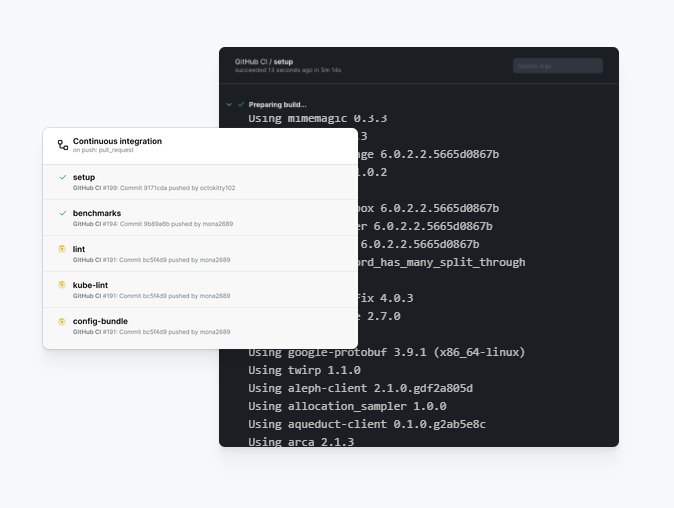Click log line ending 'er 6.0.2.2.5665d0867b'

pyautogui.click(x=425, y=226)
